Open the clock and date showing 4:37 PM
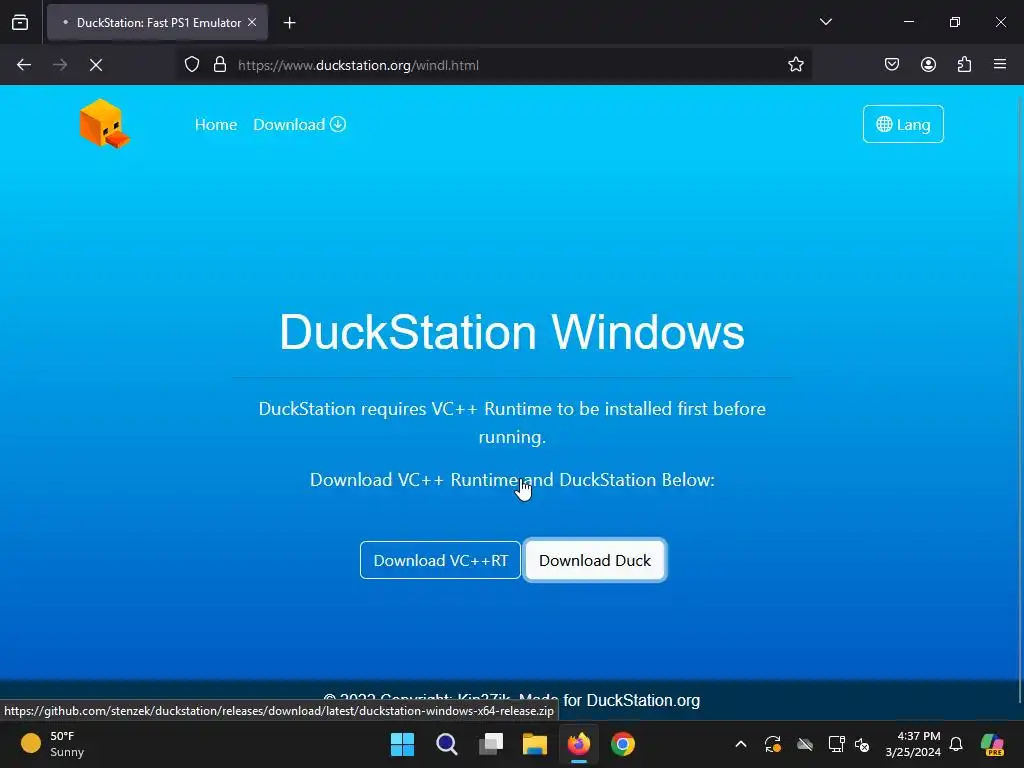Image resolution: width=1024 pixels, height=768 pixels. [913, 744]
